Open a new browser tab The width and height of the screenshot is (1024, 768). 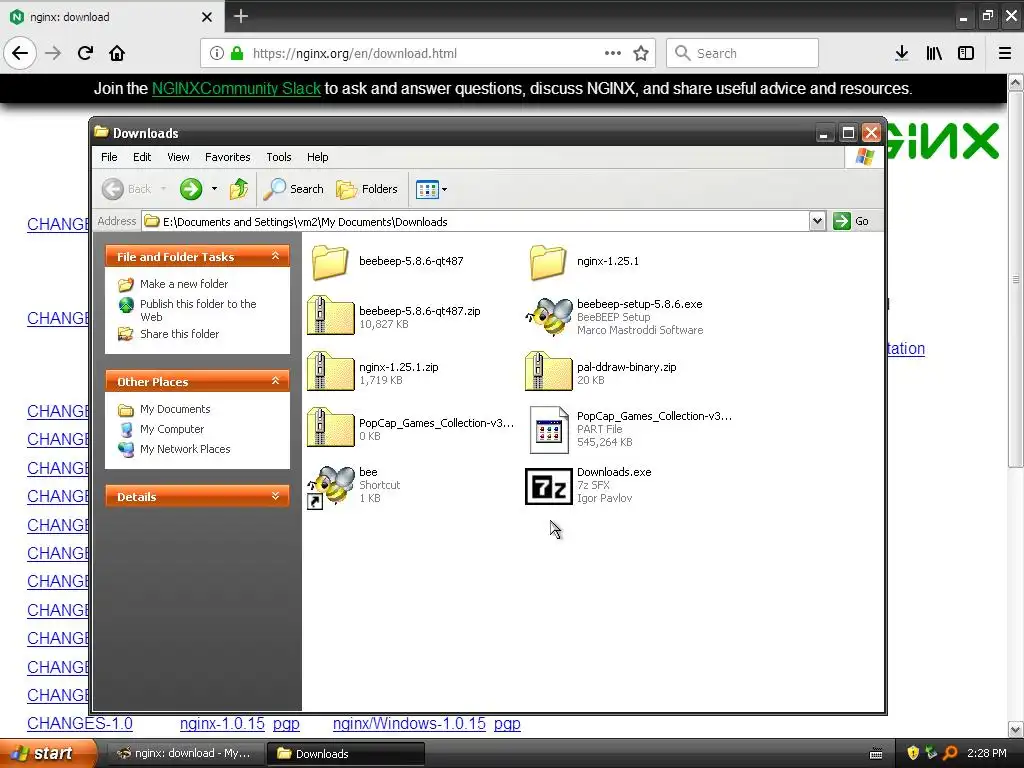(x=240, y=16)
